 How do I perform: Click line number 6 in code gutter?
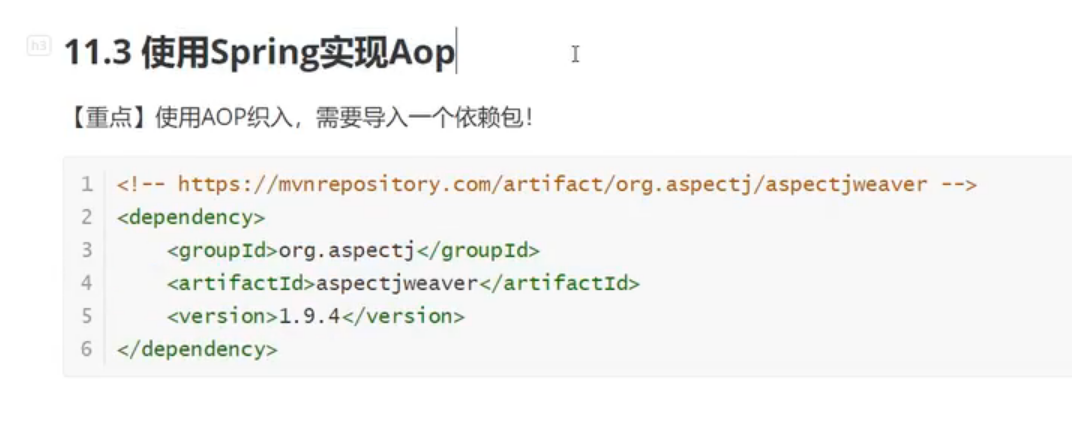[x=86, y=348]
